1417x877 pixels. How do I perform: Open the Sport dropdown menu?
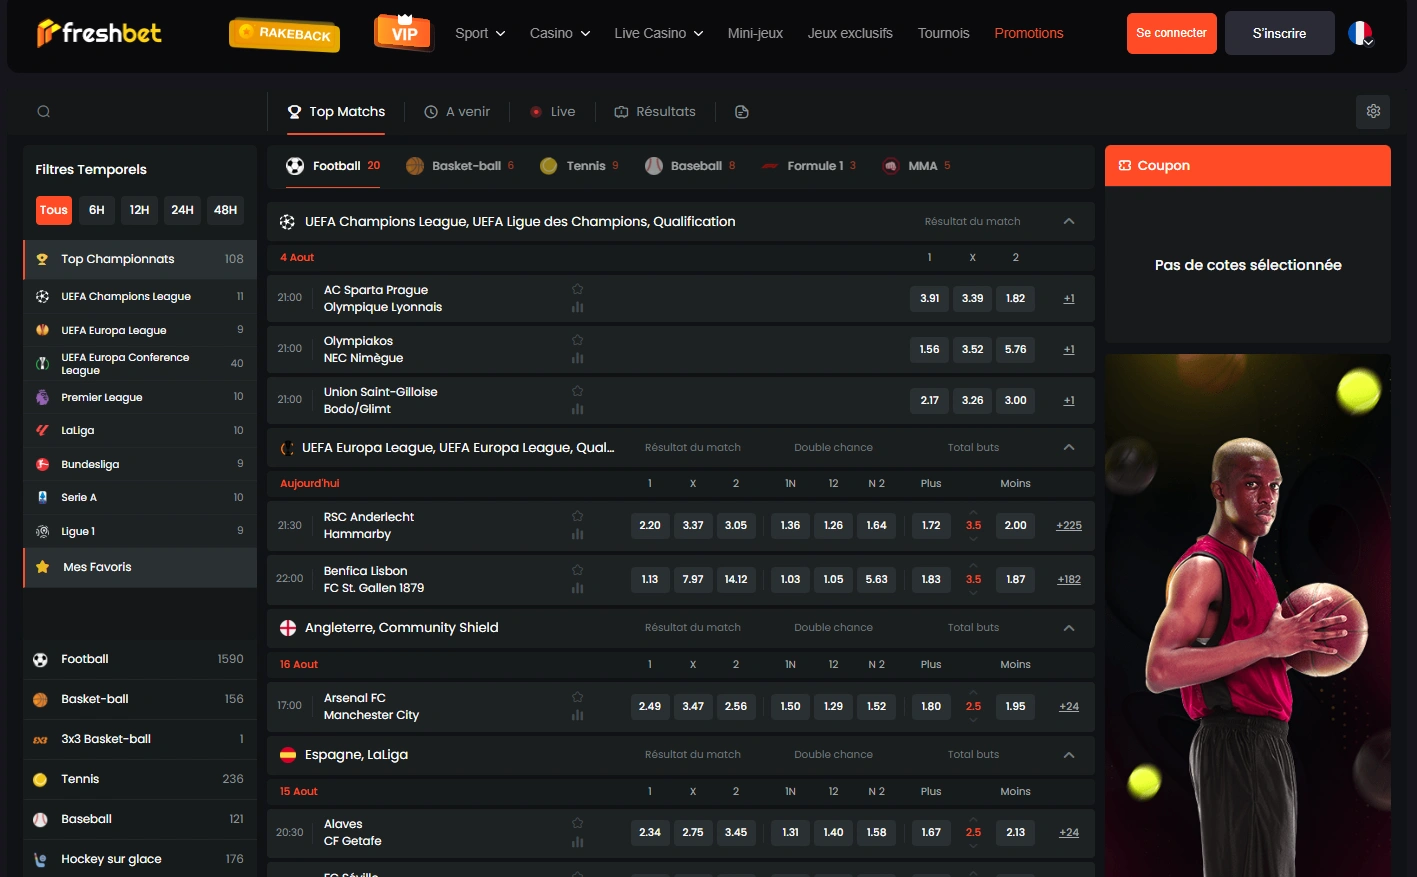point(480,33)
